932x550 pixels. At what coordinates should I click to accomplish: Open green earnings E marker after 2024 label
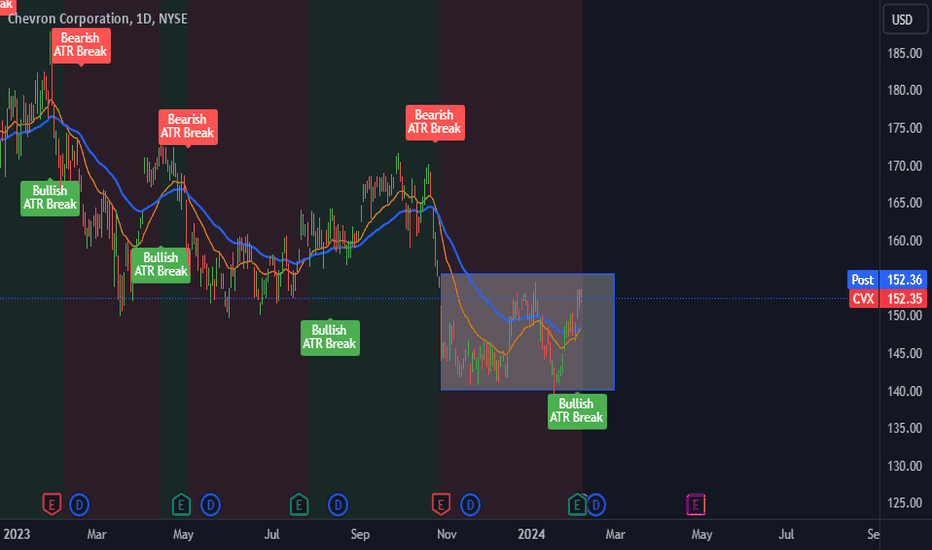[x=577, y=505]
